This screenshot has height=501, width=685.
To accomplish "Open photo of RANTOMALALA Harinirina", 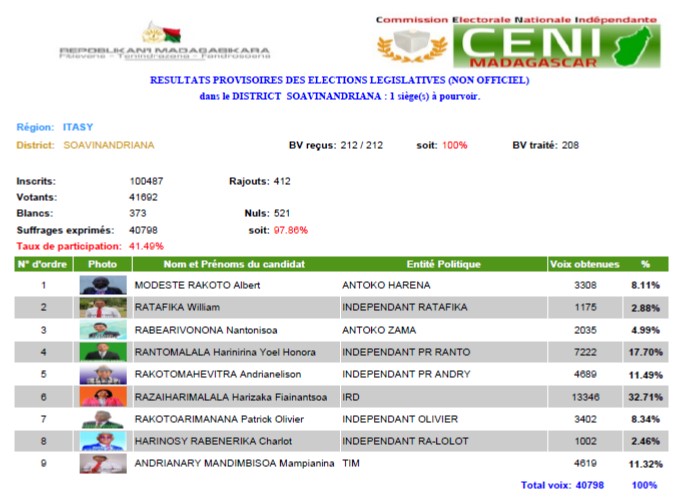I will (103, 352).
